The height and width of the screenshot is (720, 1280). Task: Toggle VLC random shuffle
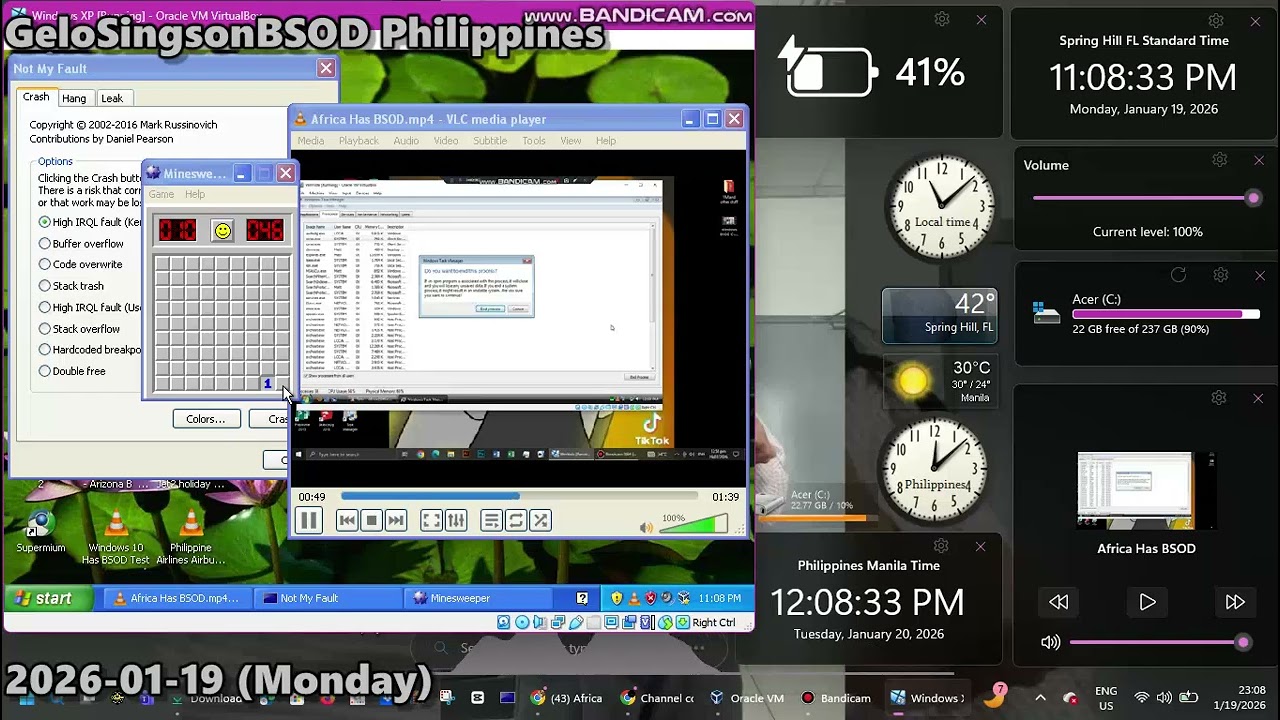click(x=540, y=520)
